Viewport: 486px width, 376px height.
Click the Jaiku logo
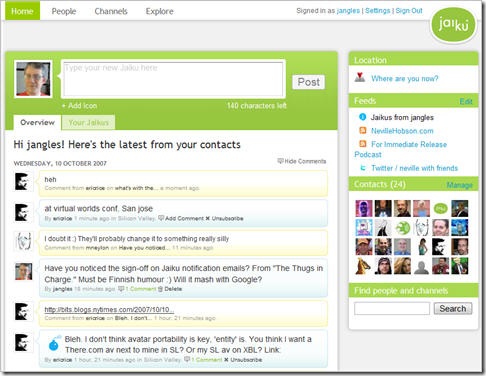pos(453,24)
